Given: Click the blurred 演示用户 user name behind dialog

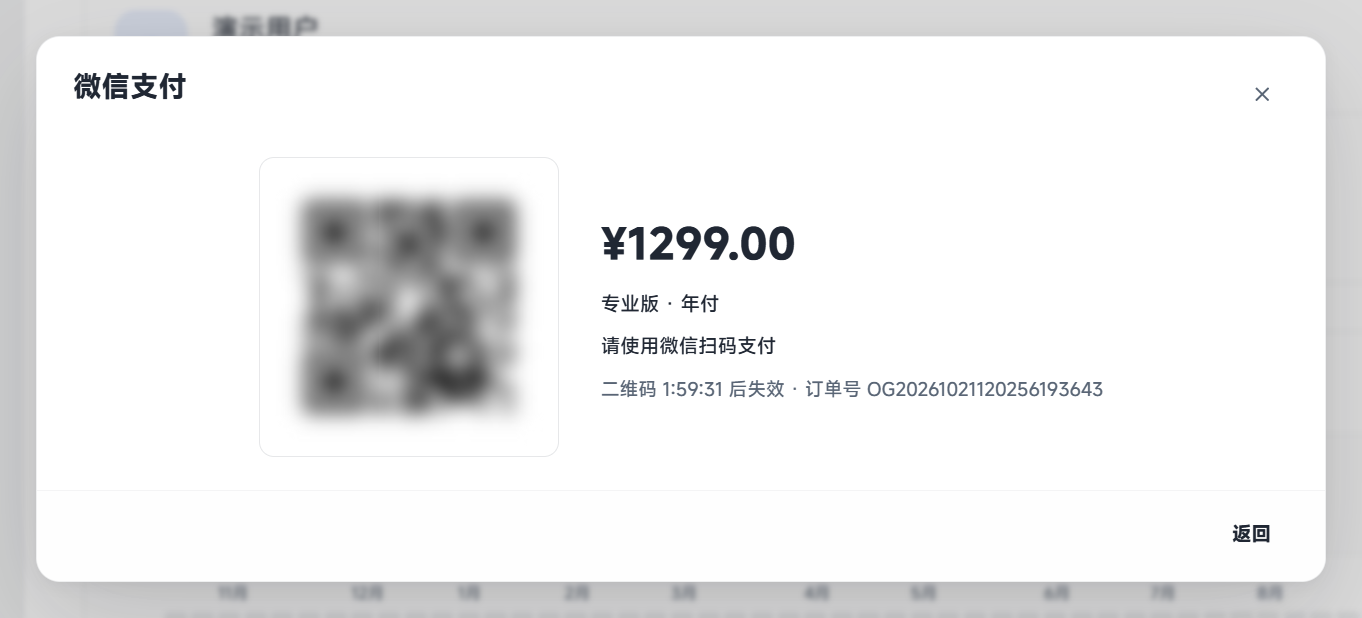Looking at the screenshot, I should 266,27.
